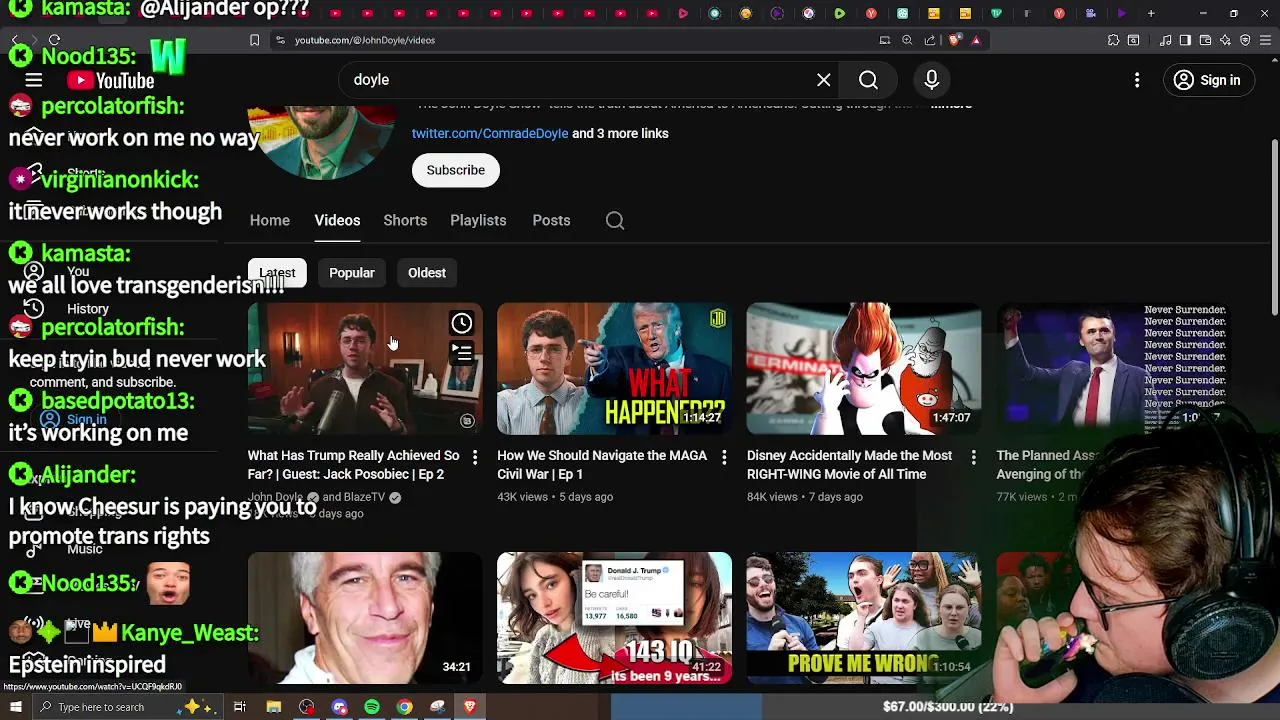Select the Videos tab
Screen dimensions: 1280x720
[x=337, y=220]
